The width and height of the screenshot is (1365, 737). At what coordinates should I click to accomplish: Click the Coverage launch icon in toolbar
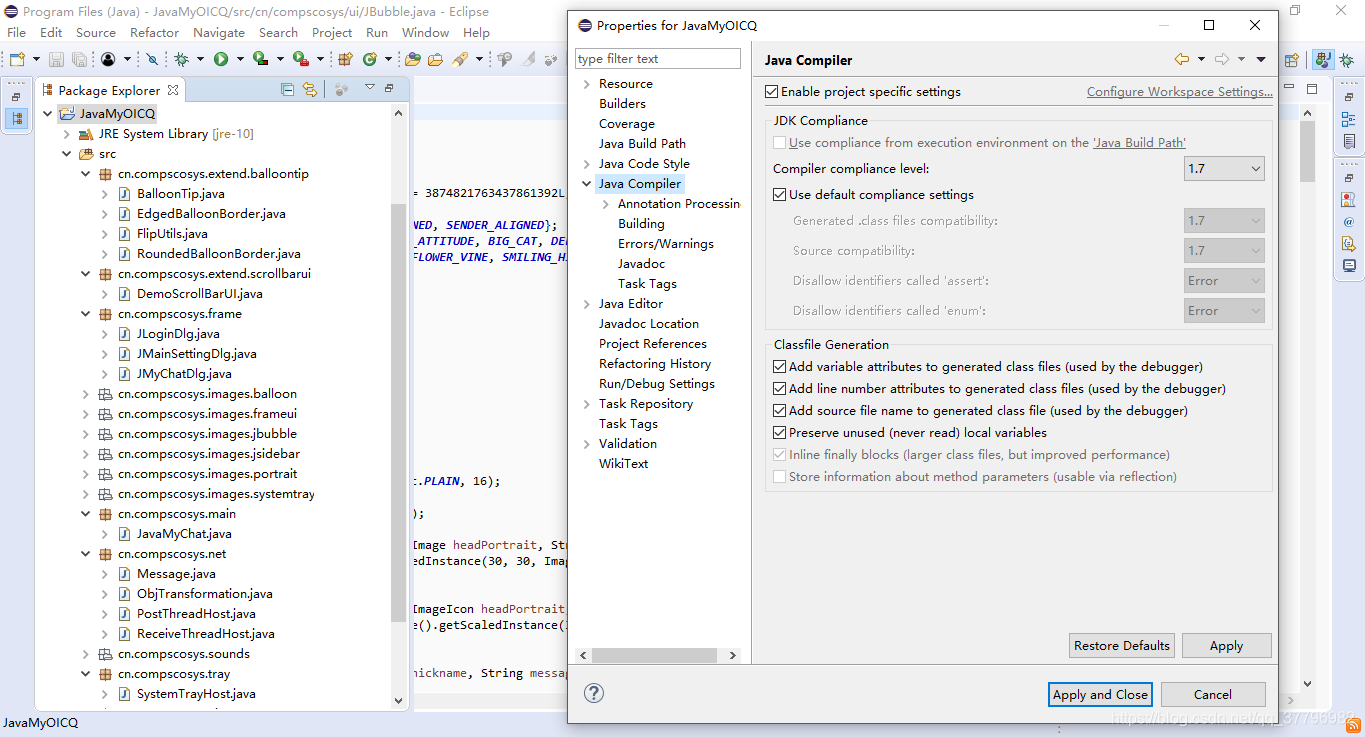pyautogui.click(x=260, y=60)
